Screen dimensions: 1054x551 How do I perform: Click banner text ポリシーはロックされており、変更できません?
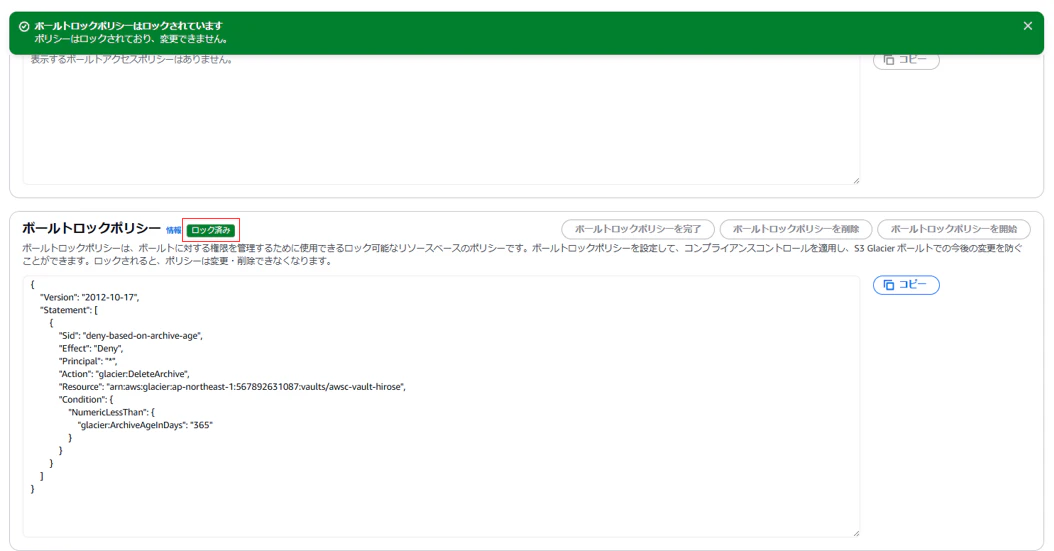[x=131, y=39]
